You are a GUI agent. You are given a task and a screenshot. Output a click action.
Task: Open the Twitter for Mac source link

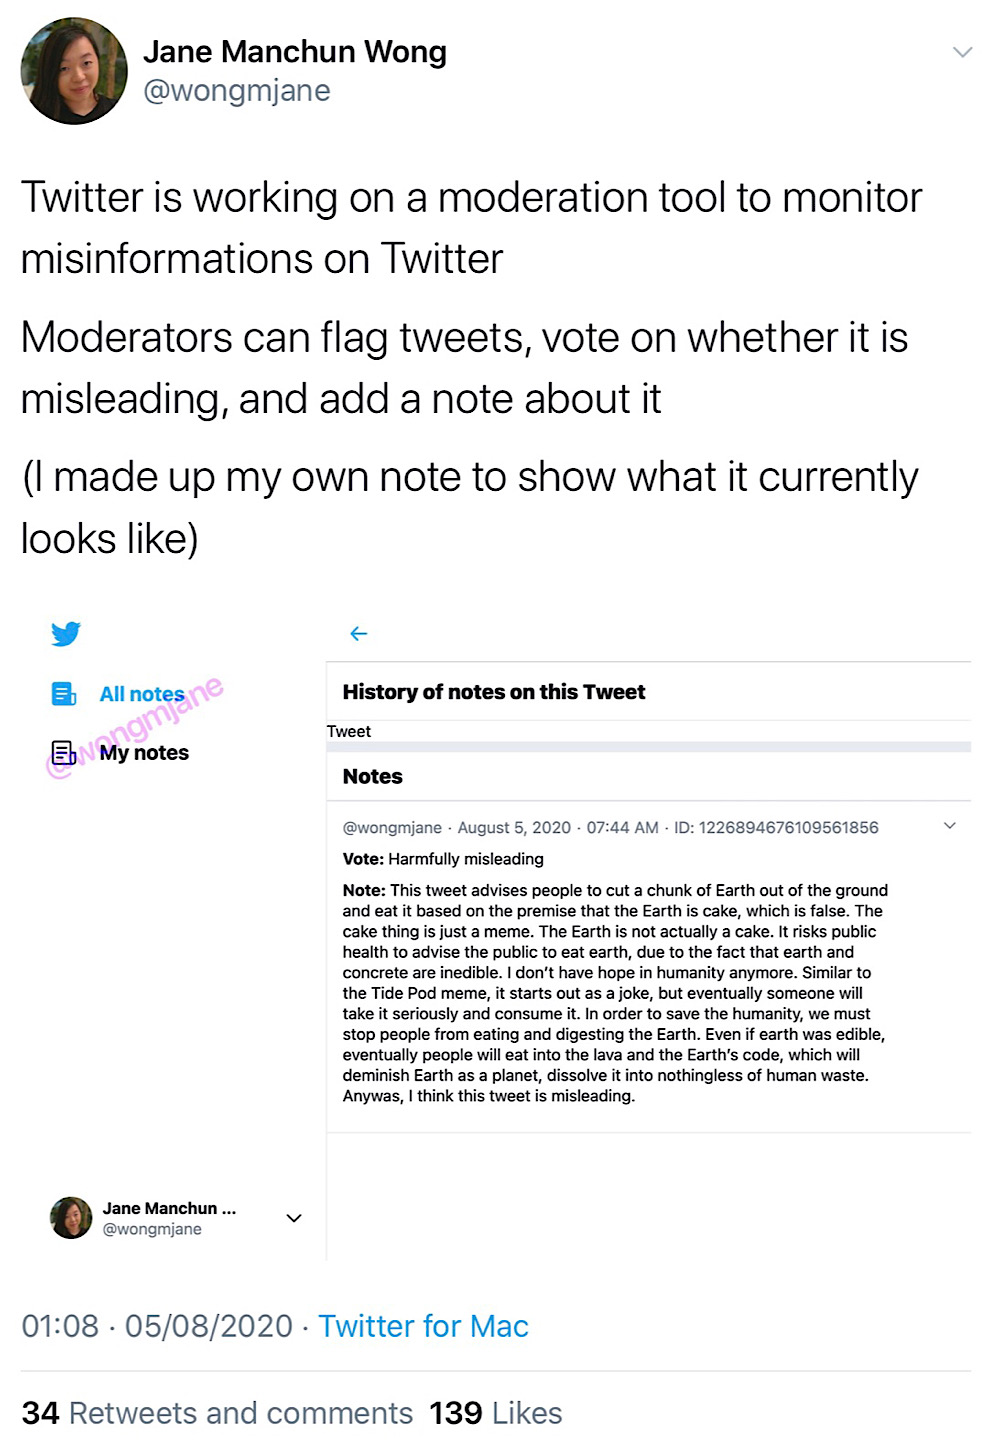coord(423,1325)
